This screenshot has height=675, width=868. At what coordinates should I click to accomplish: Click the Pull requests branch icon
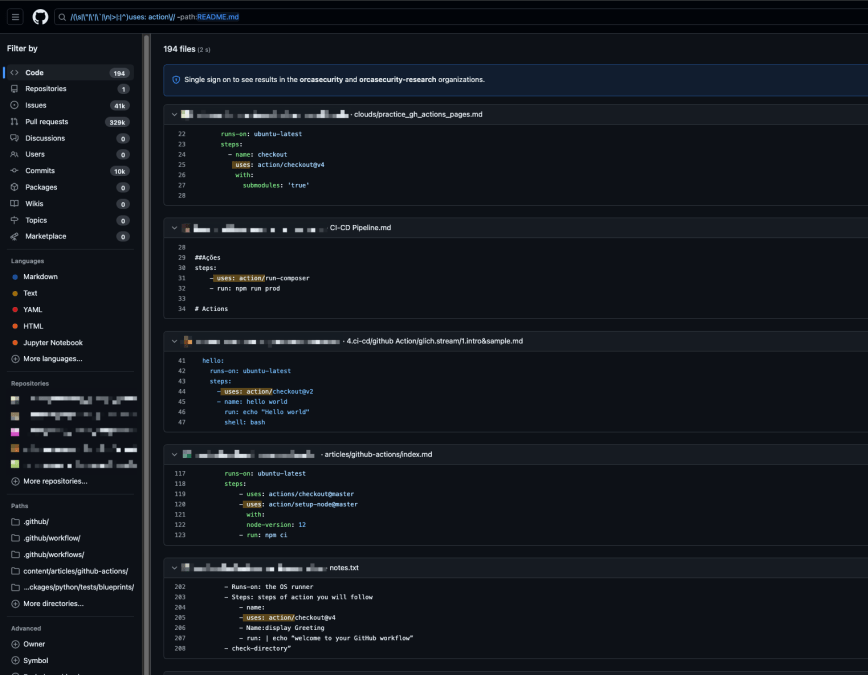14,122
